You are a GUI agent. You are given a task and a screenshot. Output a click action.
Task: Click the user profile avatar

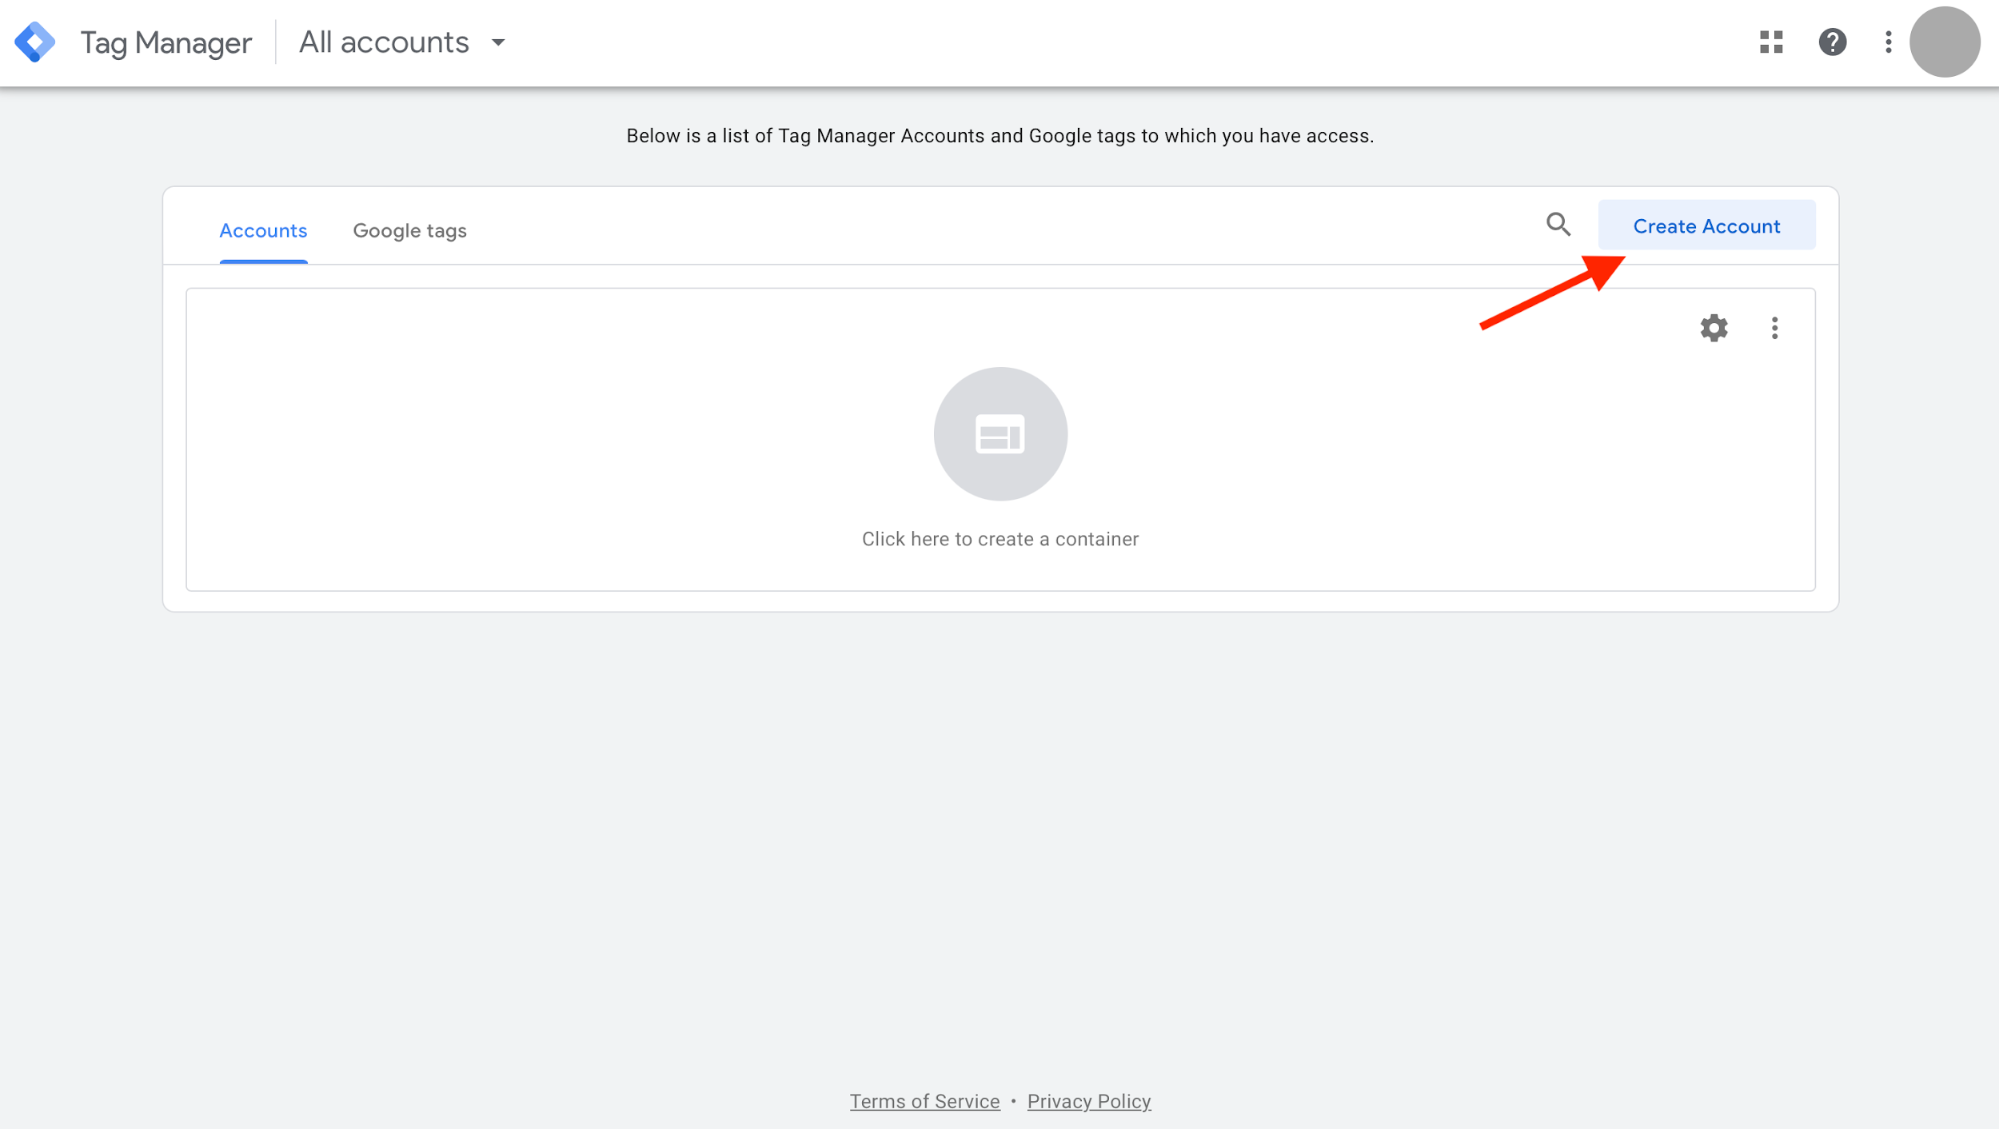coord(1944,42)
